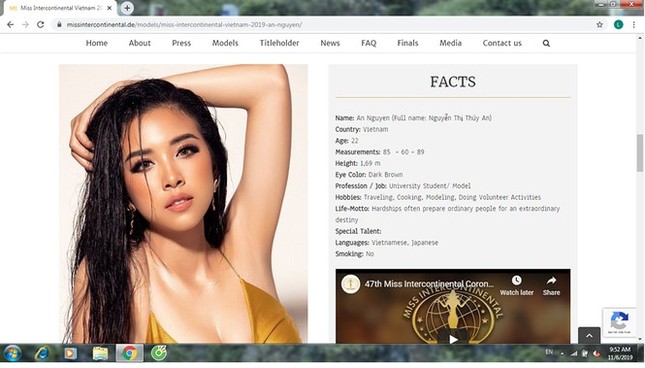Go to the FAQ page
The width and height of the screenshot is (645, 368).
(369, 43)
